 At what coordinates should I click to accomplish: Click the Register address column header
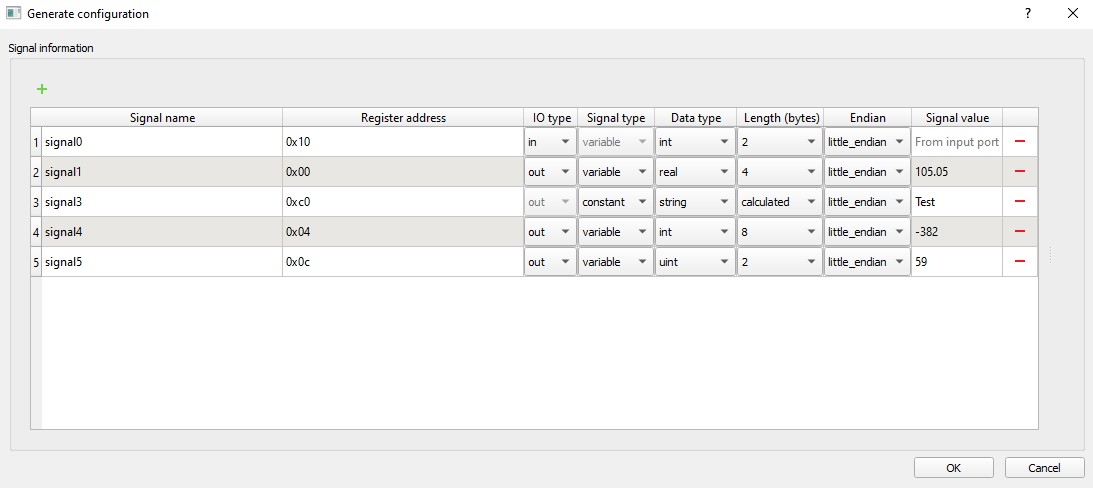point(403,118)
